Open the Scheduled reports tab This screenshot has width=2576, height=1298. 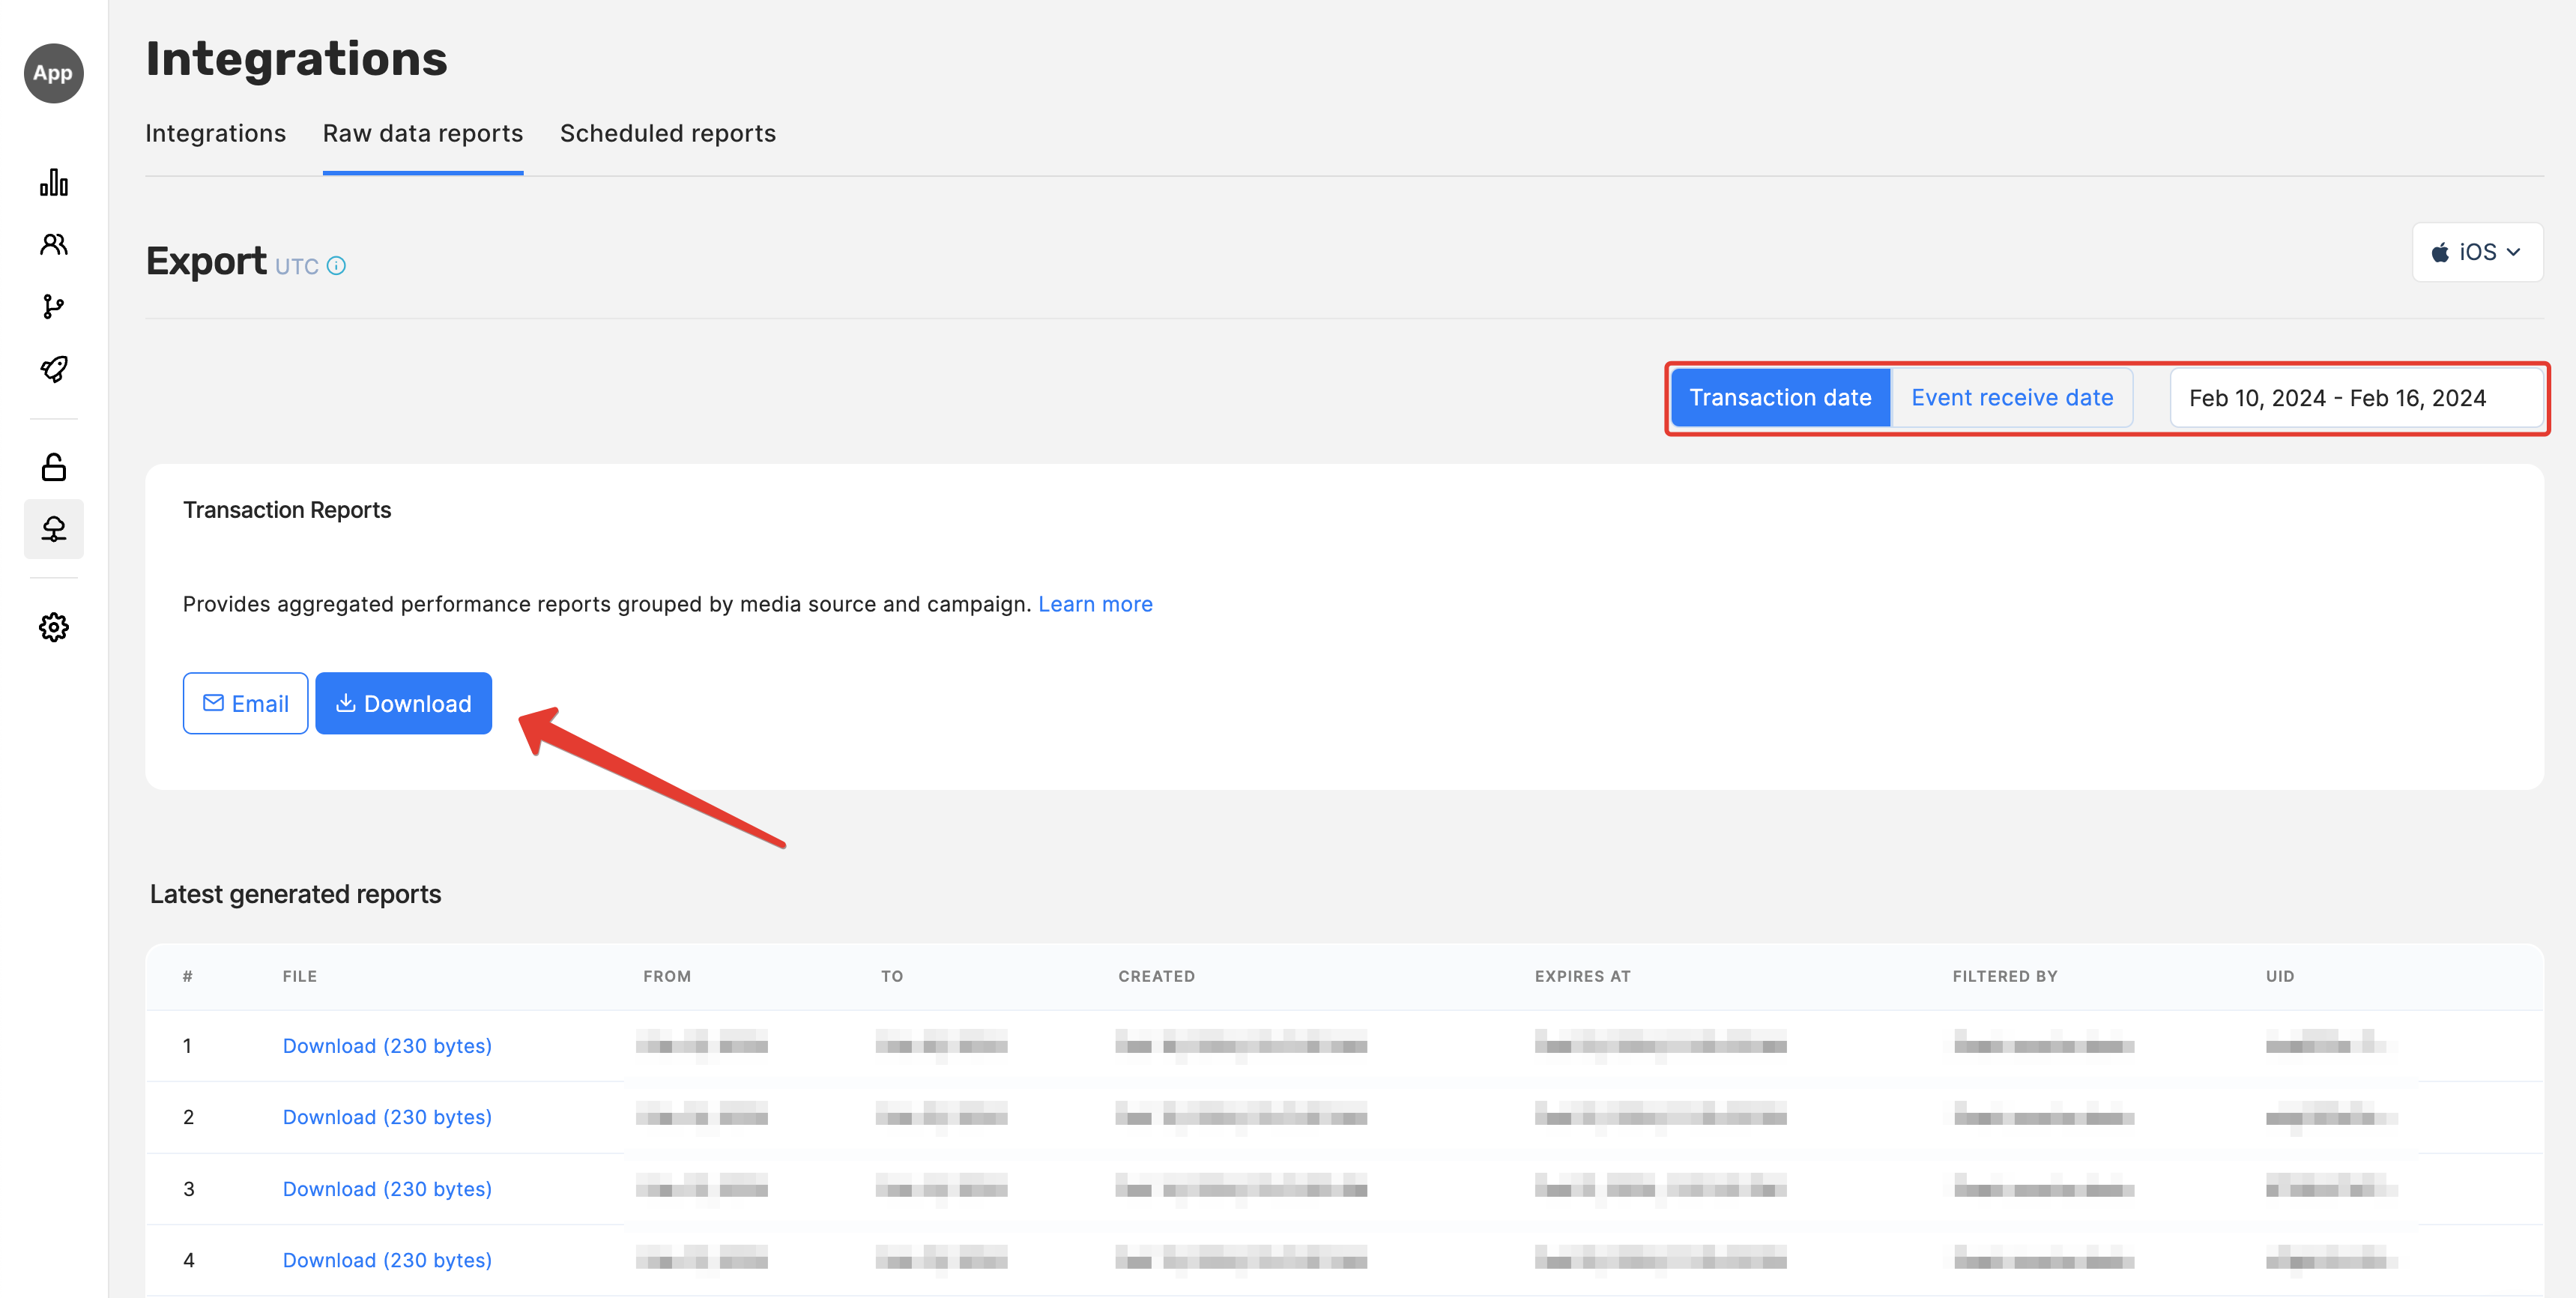coord(667,133)
